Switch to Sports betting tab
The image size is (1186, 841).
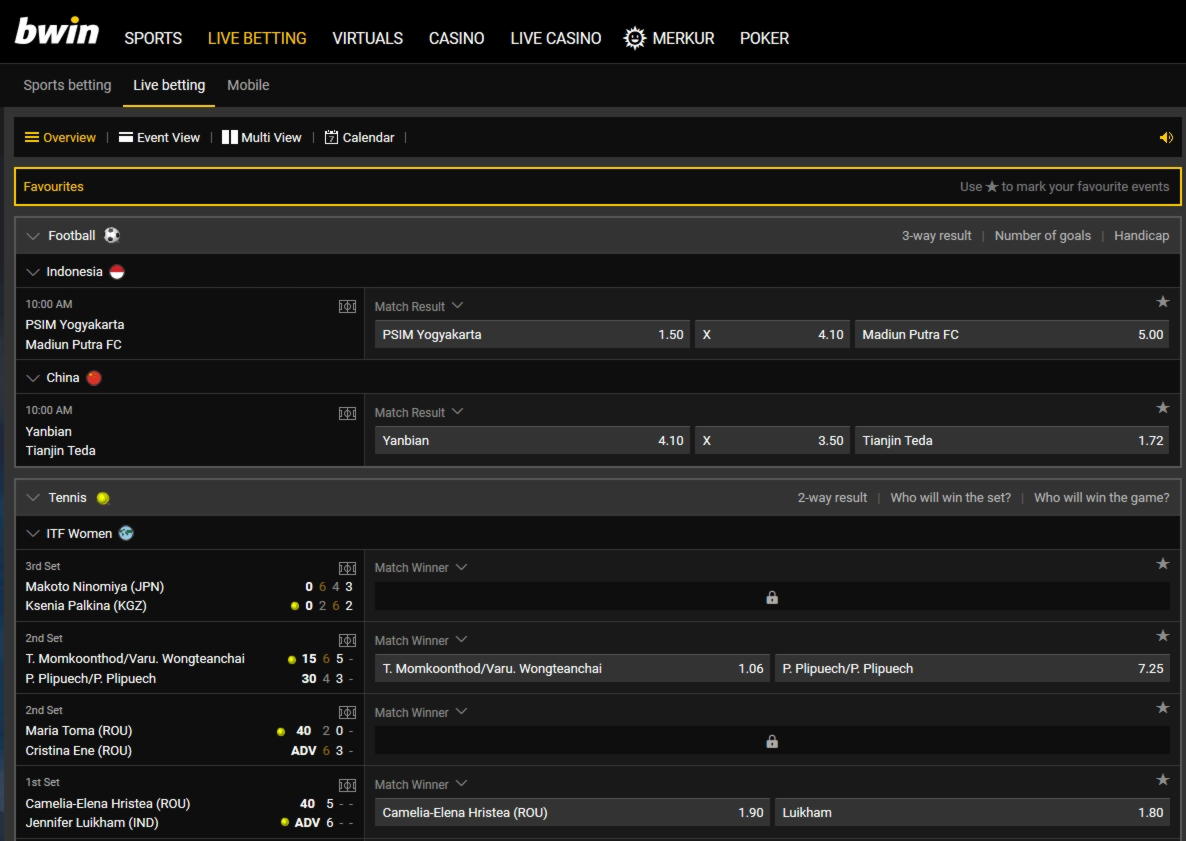point(67,85)
